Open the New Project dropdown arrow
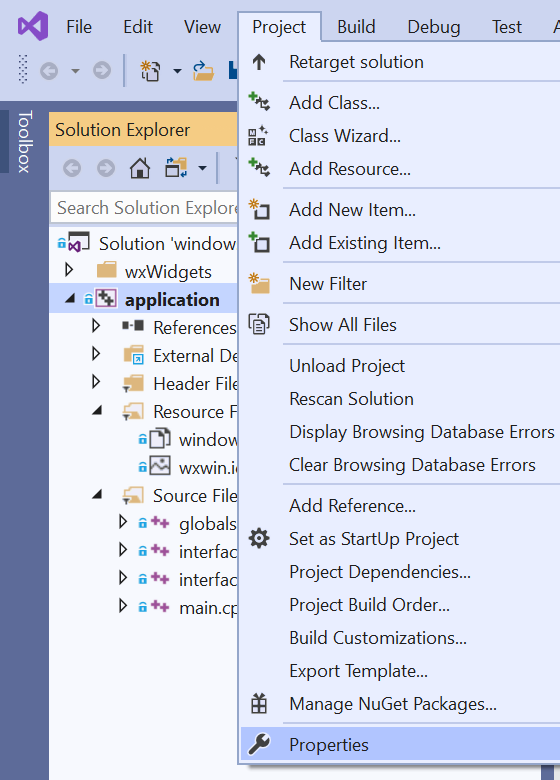Viewport: 560px width, 780px height. [177, 71]
